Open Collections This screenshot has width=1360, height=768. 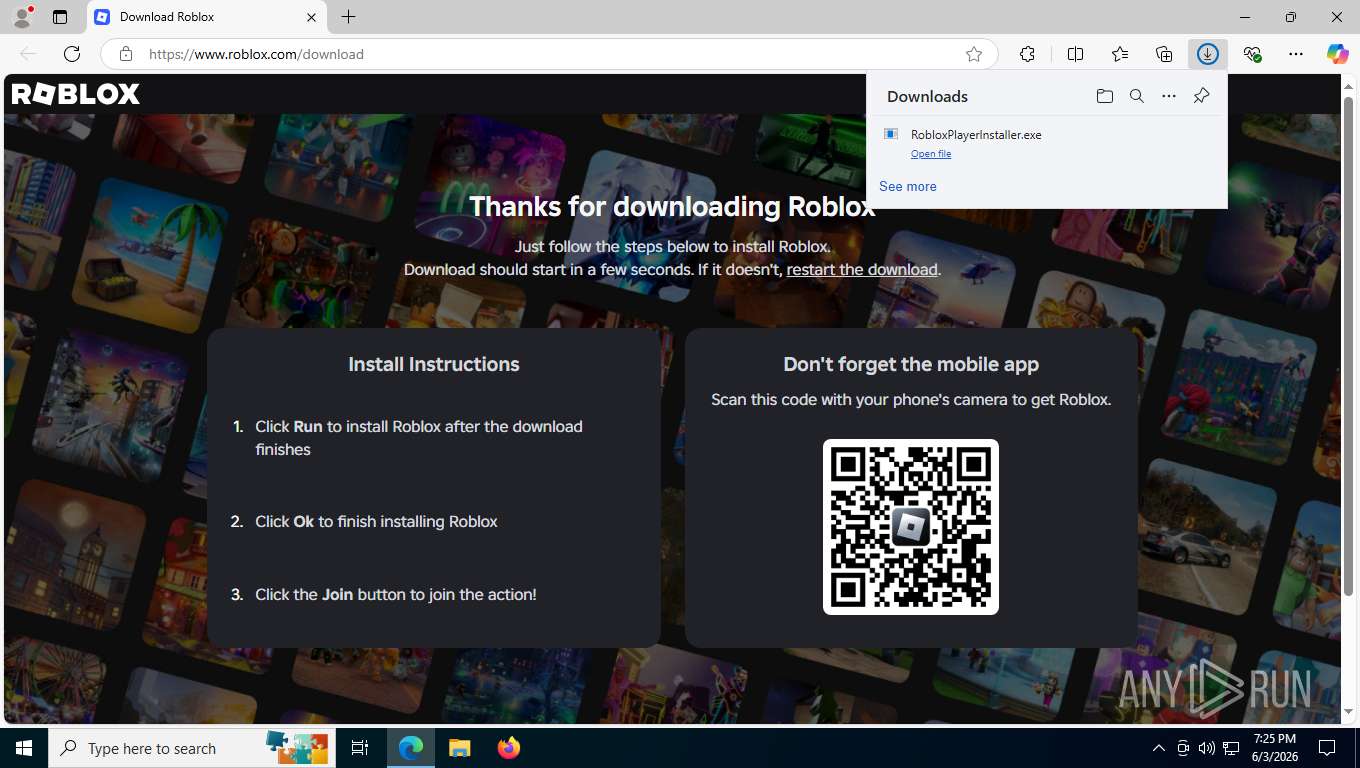pyautogui.click(x=1164, y=54)
